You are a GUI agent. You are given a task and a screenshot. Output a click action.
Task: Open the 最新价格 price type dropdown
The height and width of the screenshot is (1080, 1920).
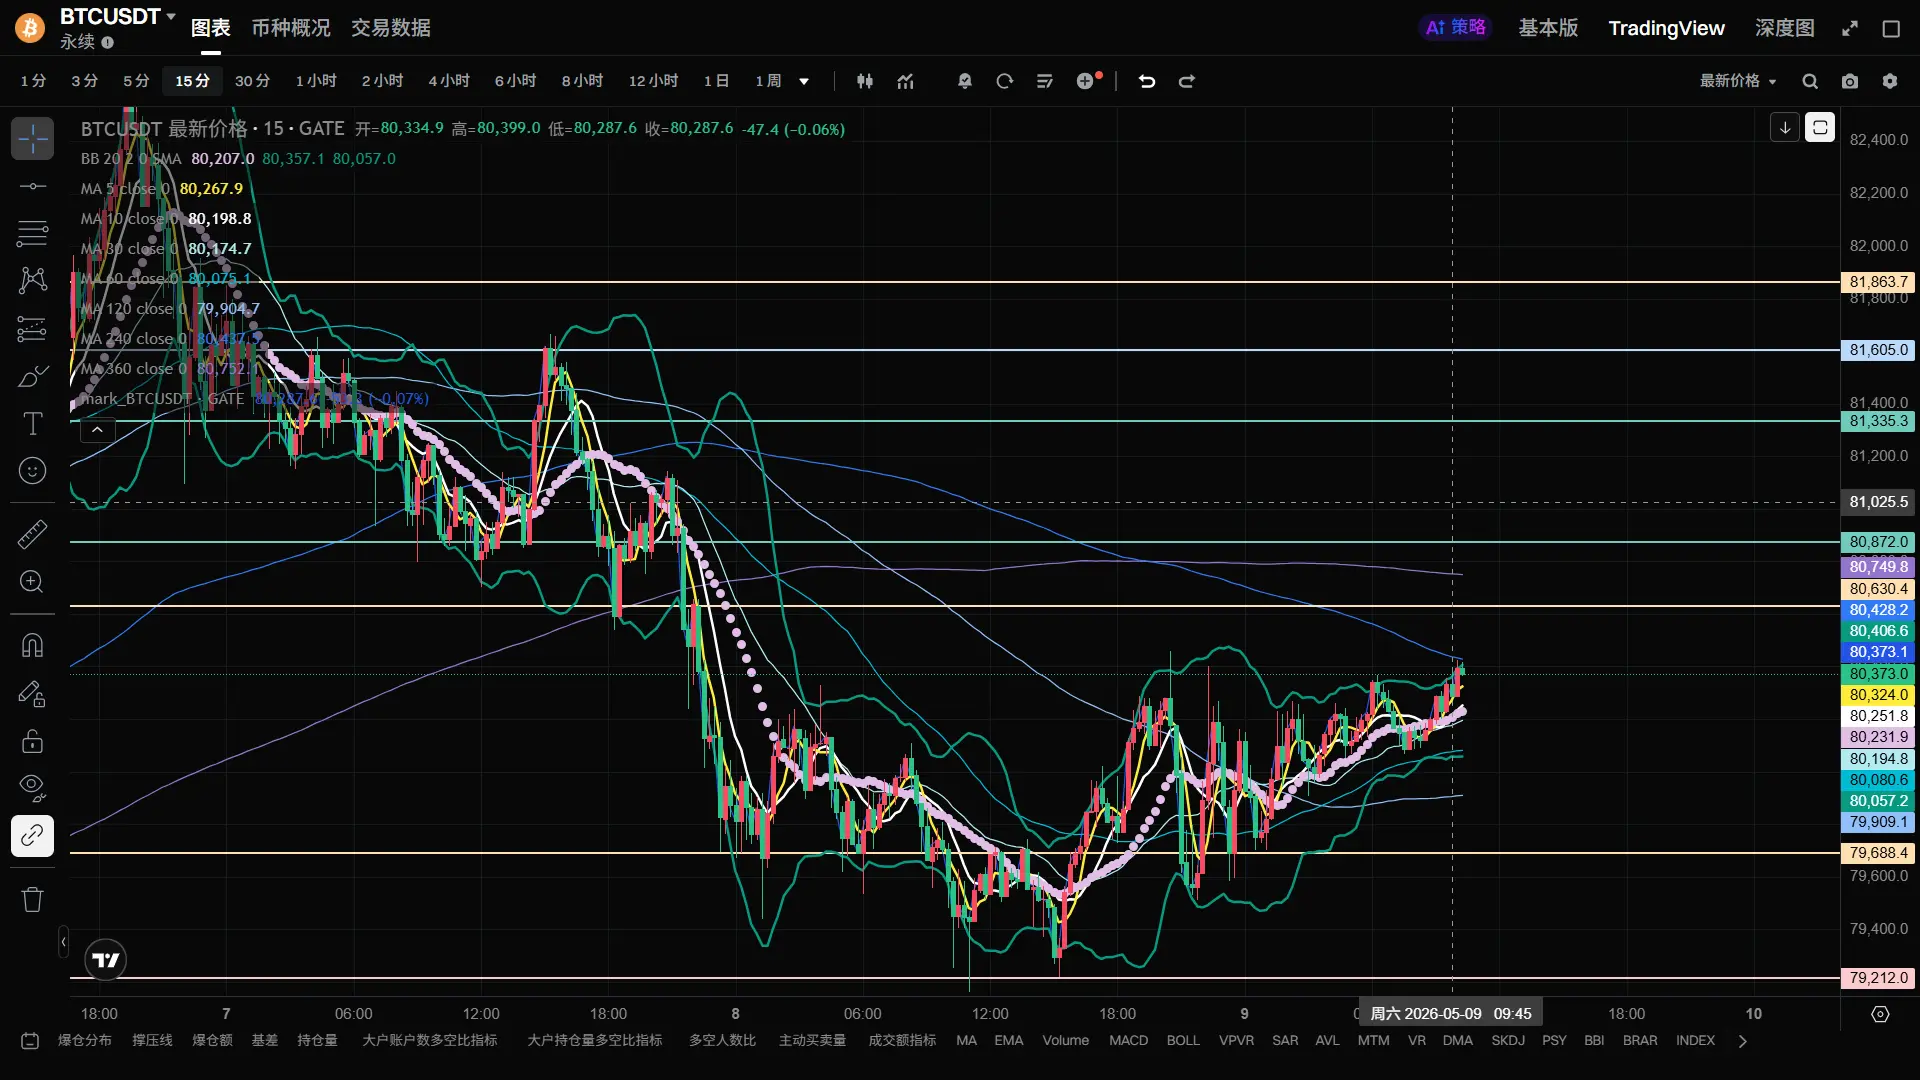pos(1738,81)
